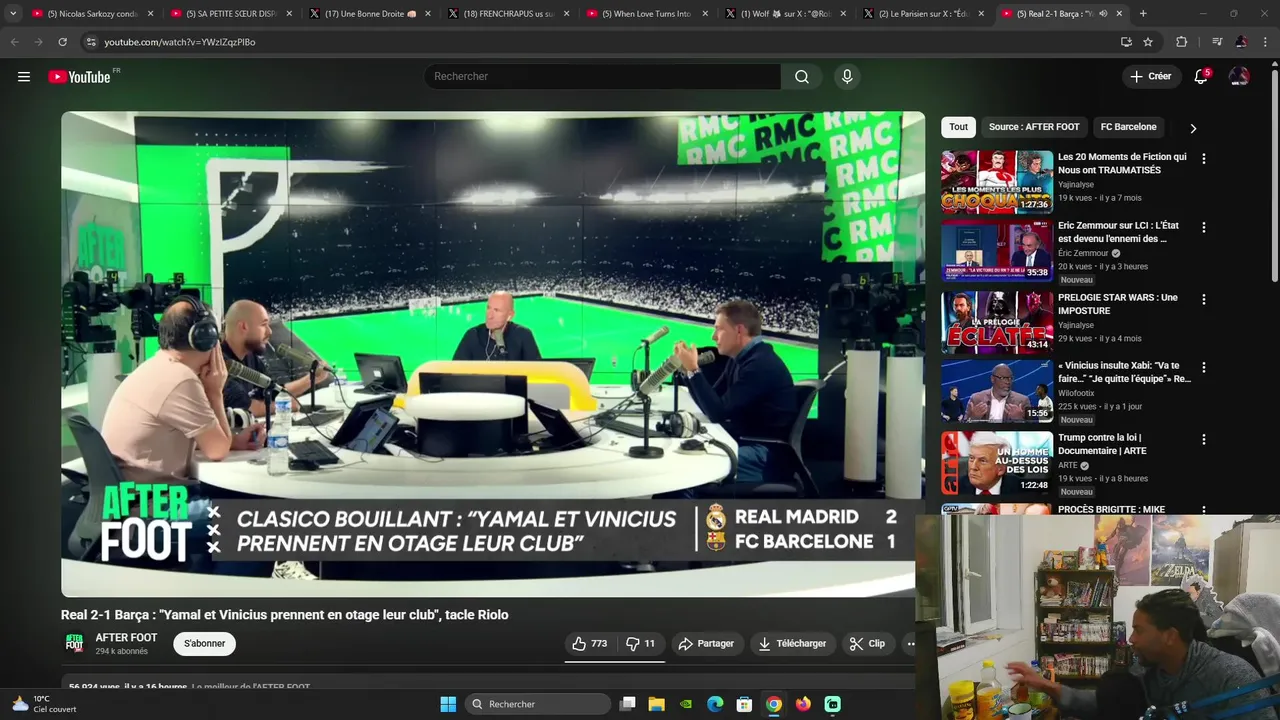This screenshot has height=720, width=1280.
Task: Dislike the video with thumbs down
Action: 641,643
